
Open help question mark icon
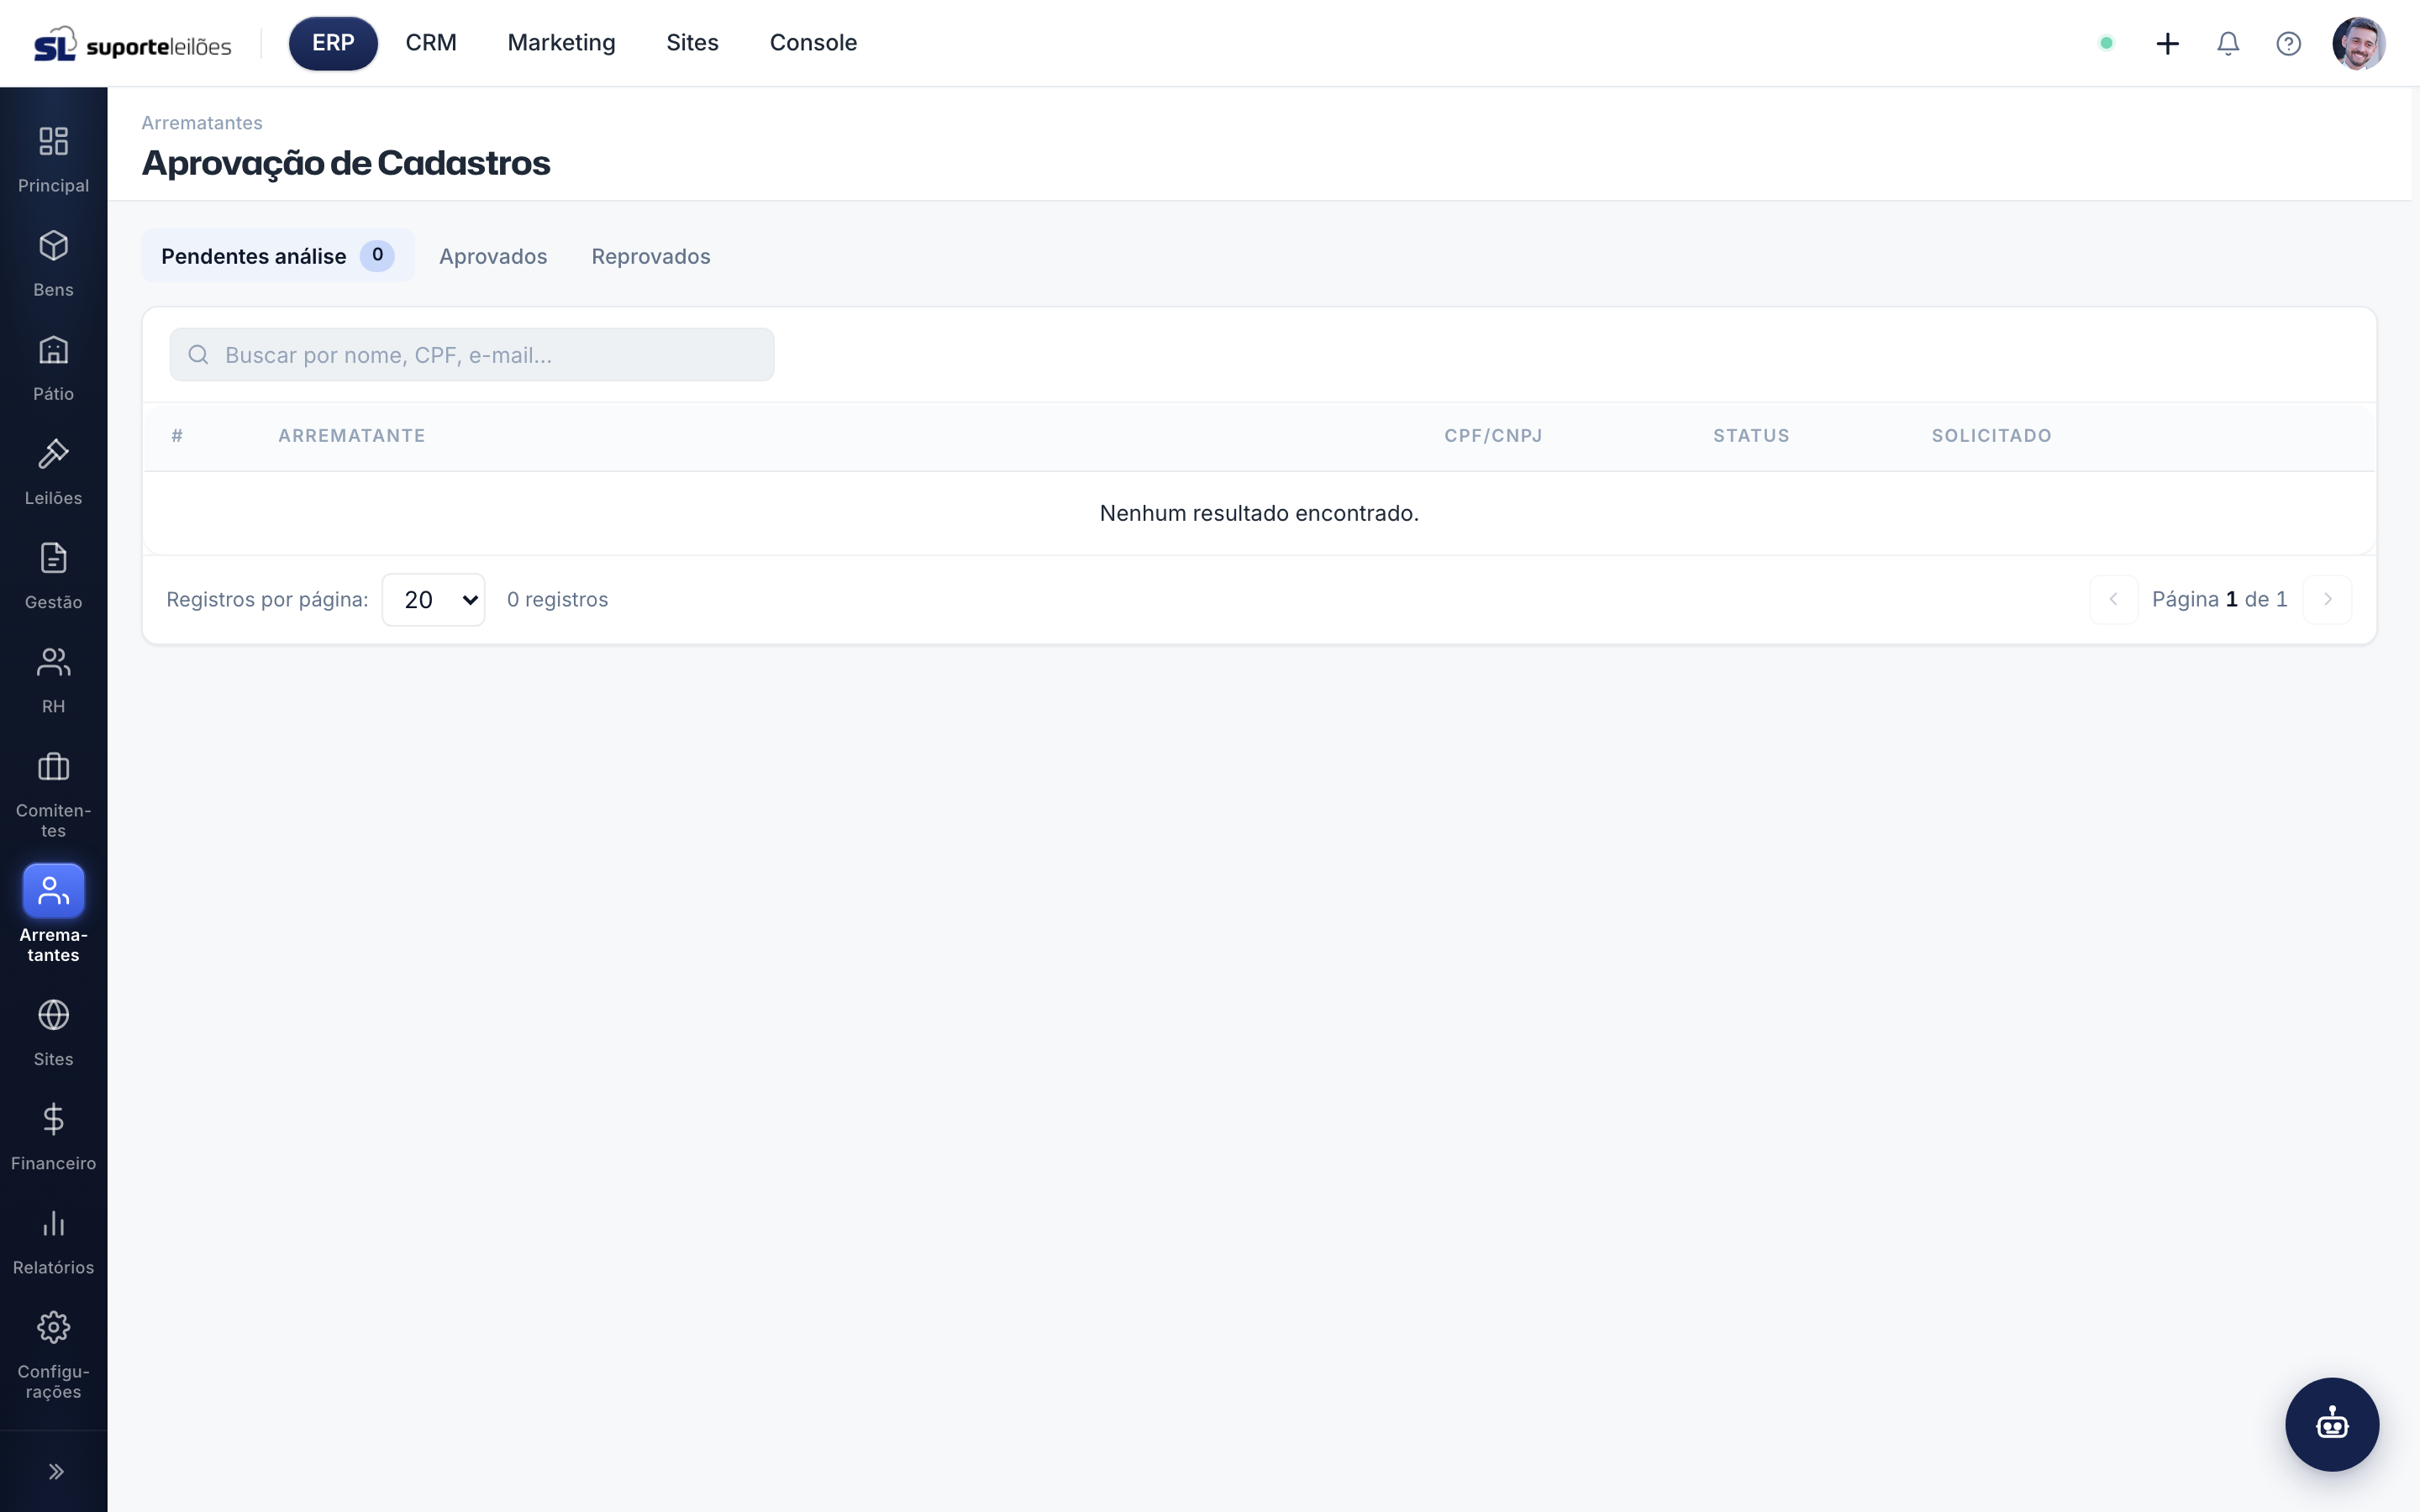click(x=2288, y=43)
